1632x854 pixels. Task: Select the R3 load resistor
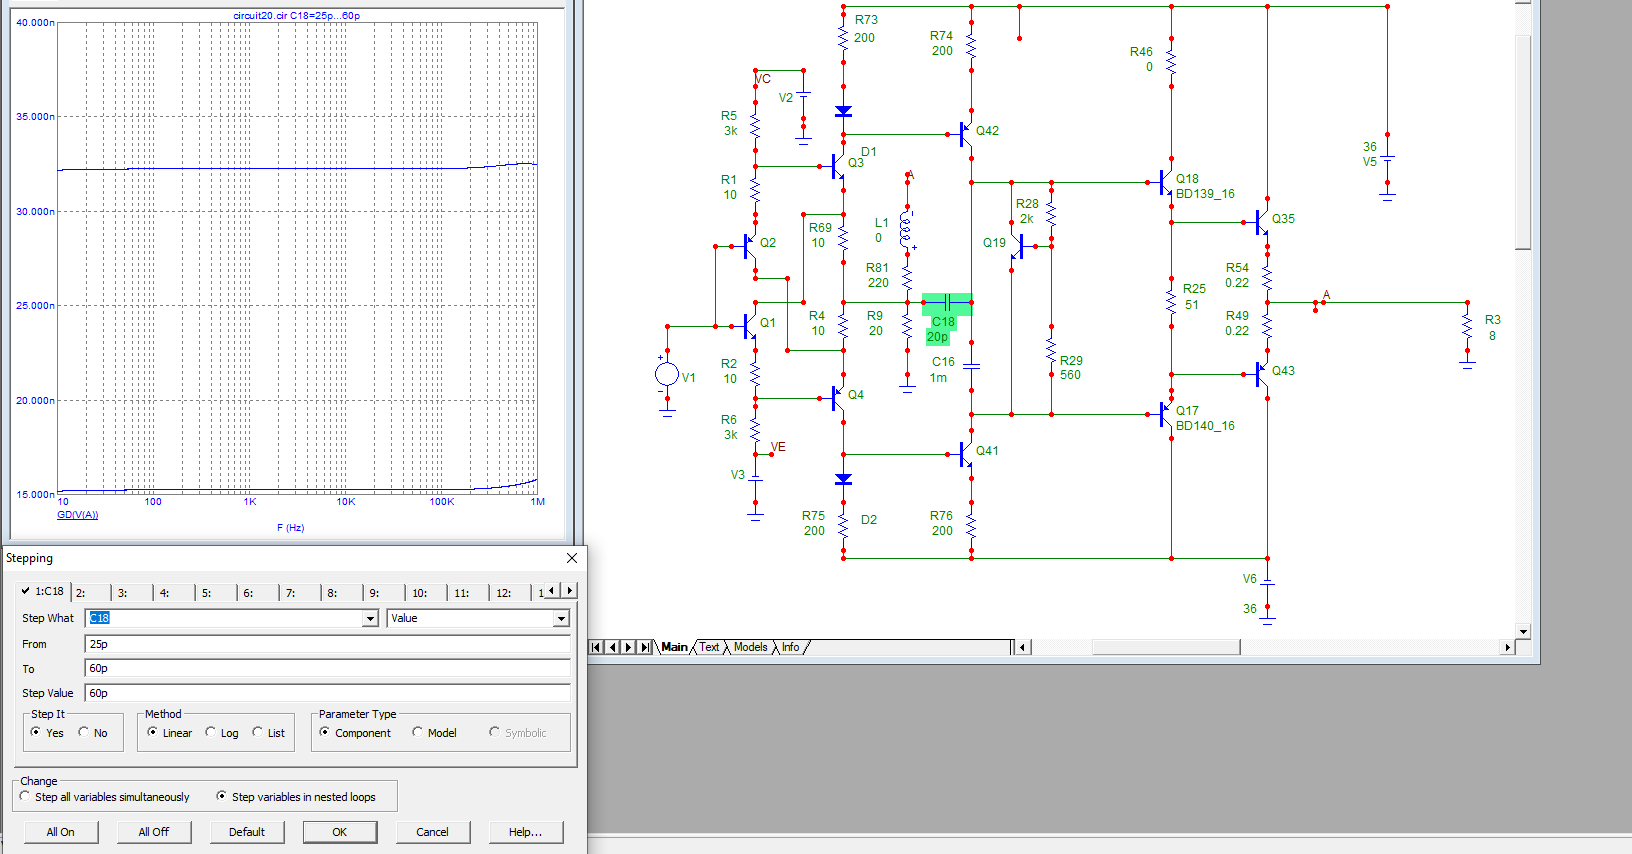coord(1467,327)
